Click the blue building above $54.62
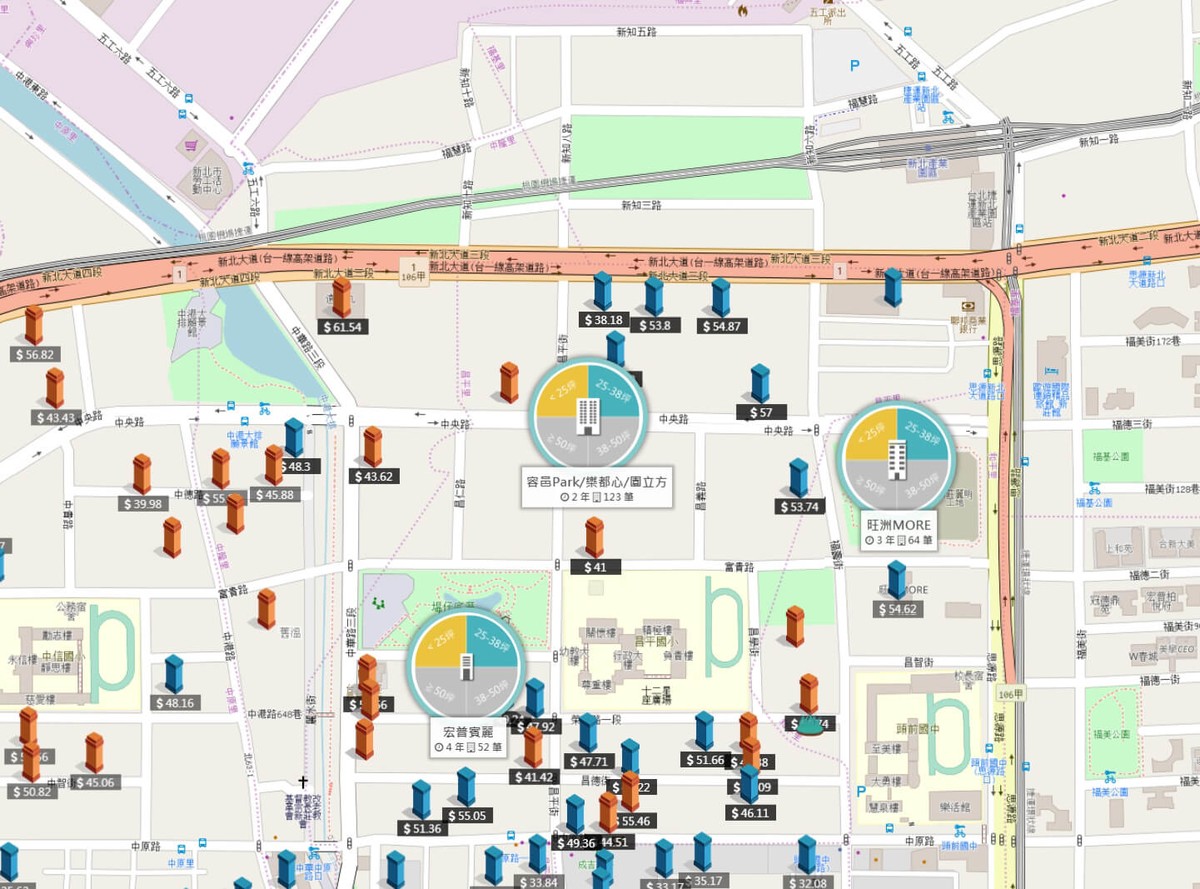The height and width of the screenshot is (889, 1200). [897, 580]
